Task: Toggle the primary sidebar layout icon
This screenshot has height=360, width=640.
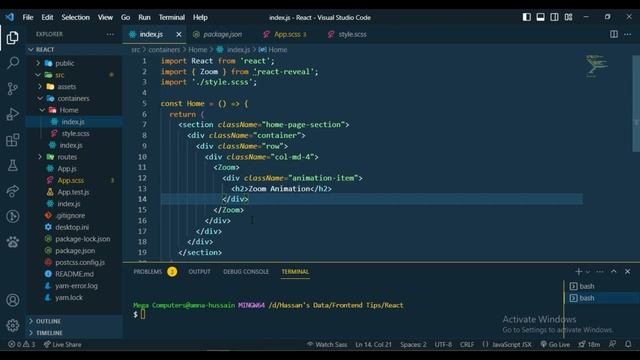Action: coord(527,17)
